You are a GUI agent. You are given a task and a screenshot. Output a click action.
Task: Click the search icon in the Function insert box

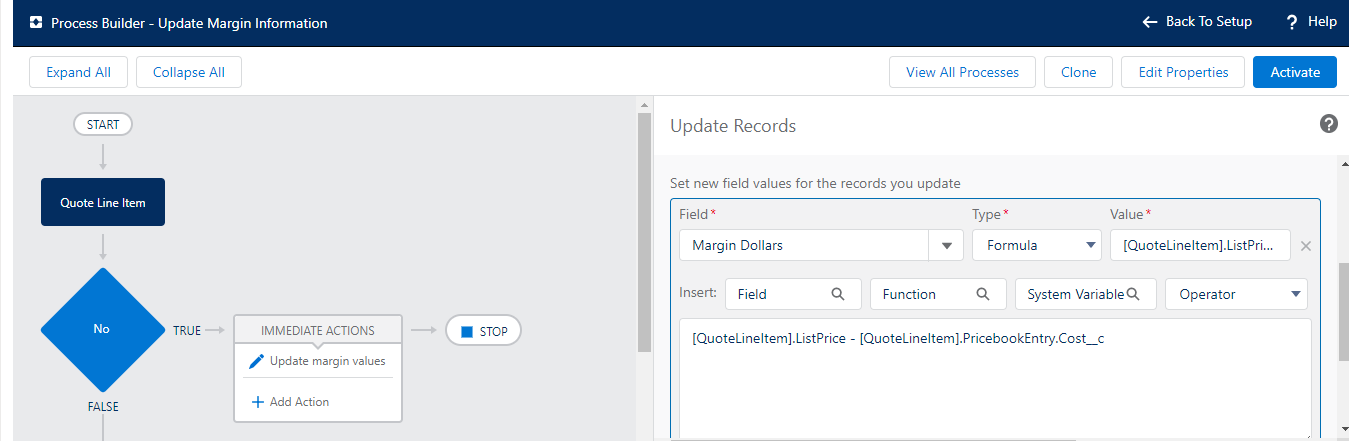pyautogui.click(x=983, y=294)
